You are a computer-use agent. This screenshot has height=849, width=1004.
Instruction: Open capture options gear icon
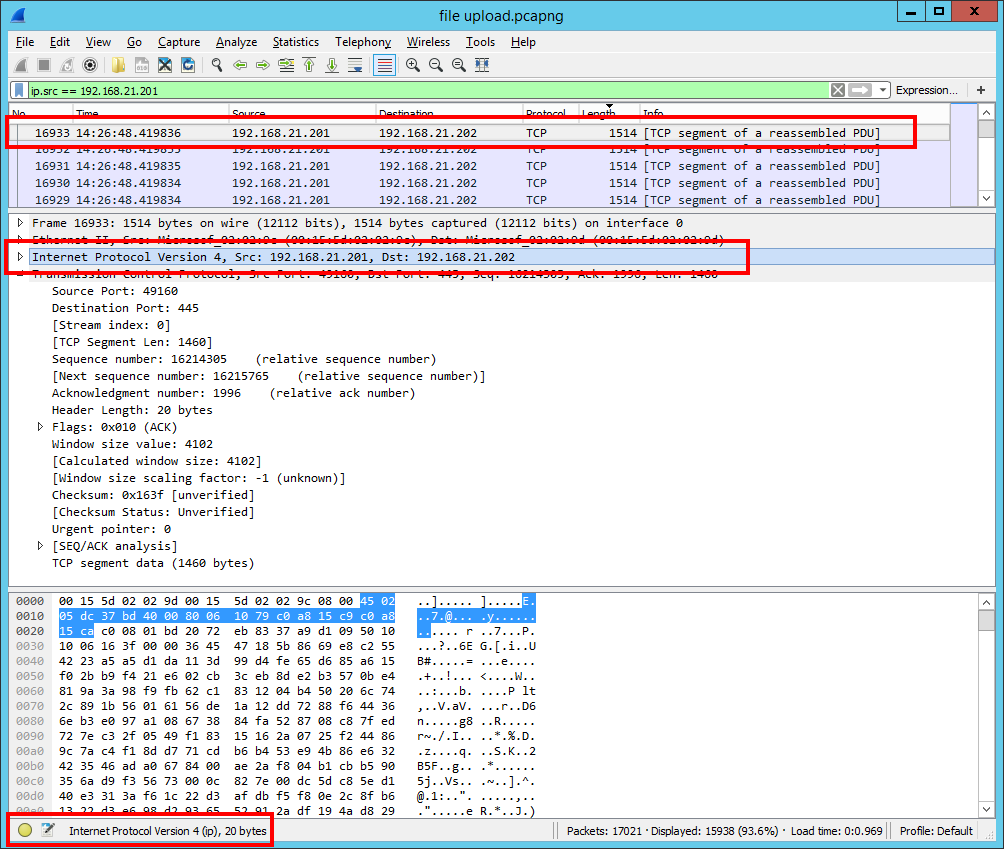coord(90,65)
